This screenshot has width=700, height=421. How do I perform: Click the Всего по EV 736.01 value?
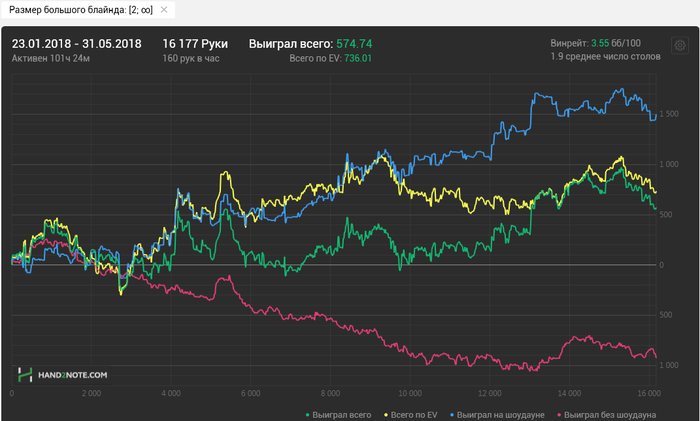[x=330, y=59]
